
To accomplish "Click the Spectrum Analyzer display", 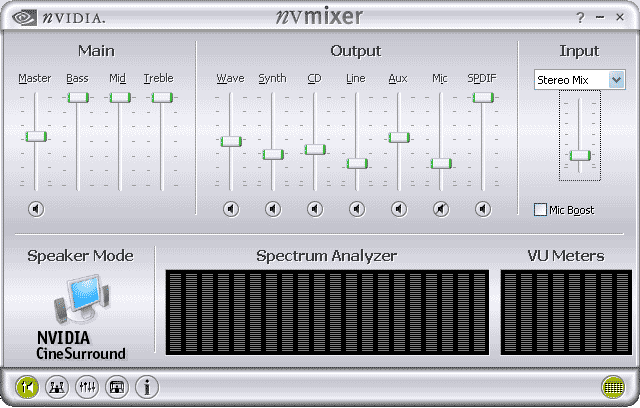I will pyautogui.click(x=326, y=310).
